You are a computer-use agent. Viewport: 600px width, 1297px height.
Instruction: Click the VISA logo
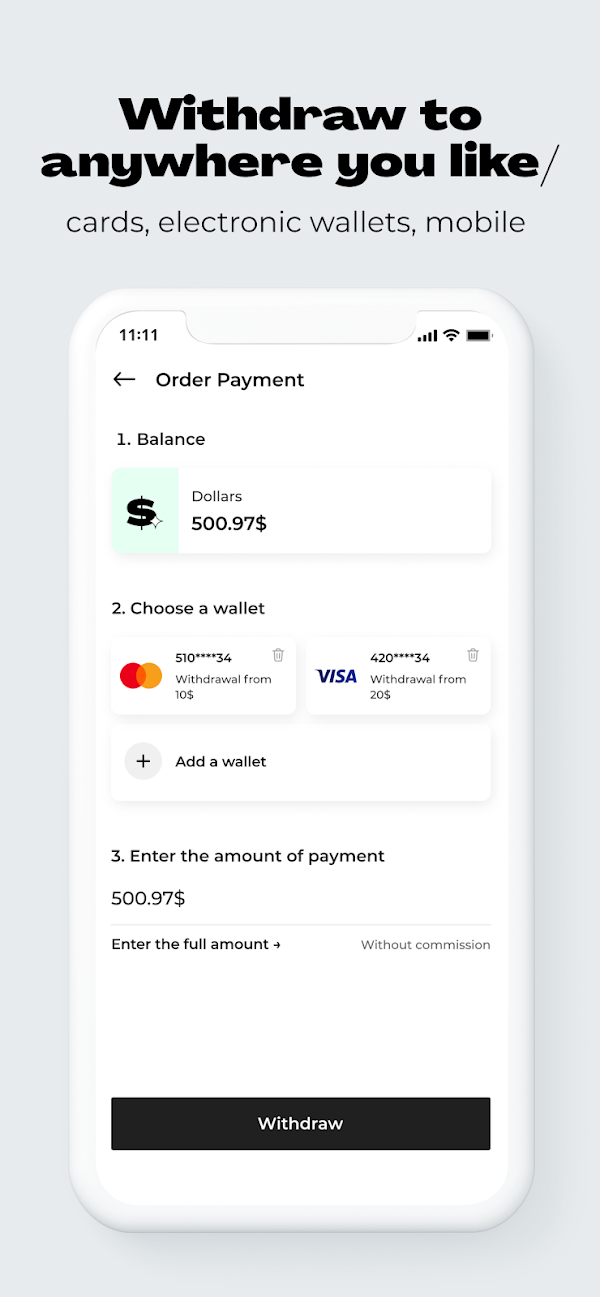336,676
